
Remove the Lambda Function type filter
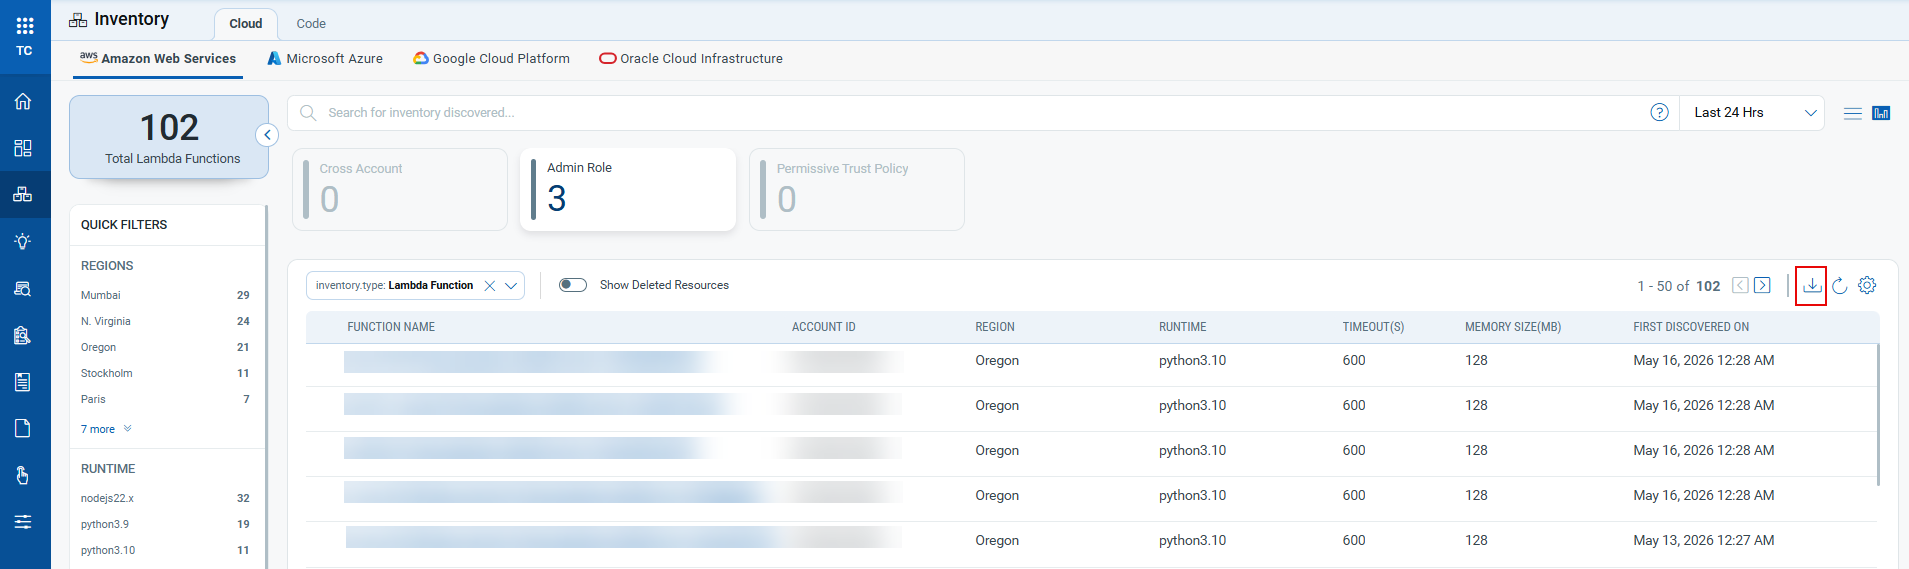(490, 286)
